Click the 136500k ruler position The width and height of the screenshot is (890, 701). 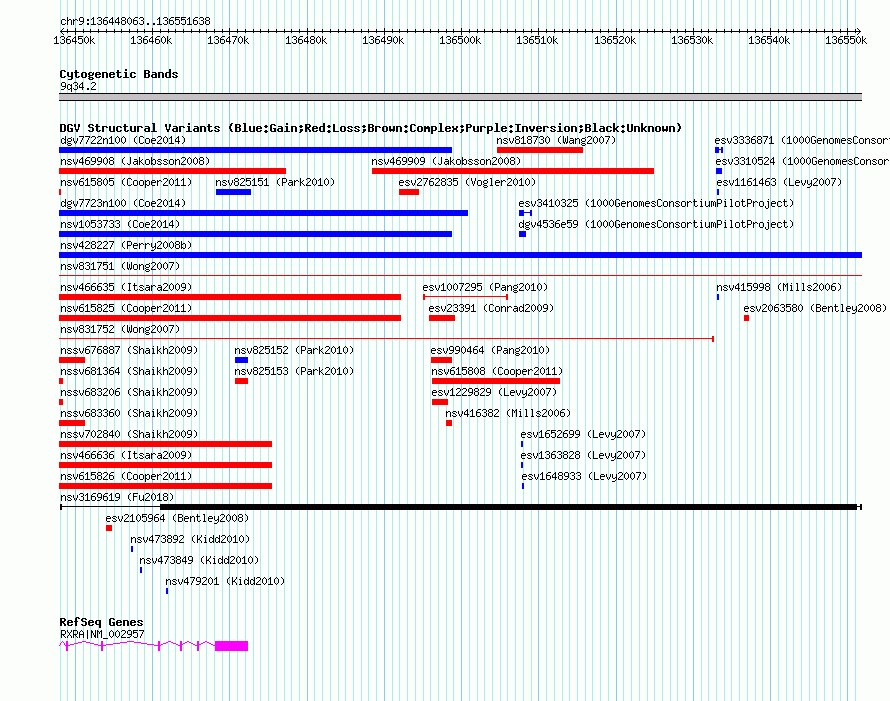point(460,40)
